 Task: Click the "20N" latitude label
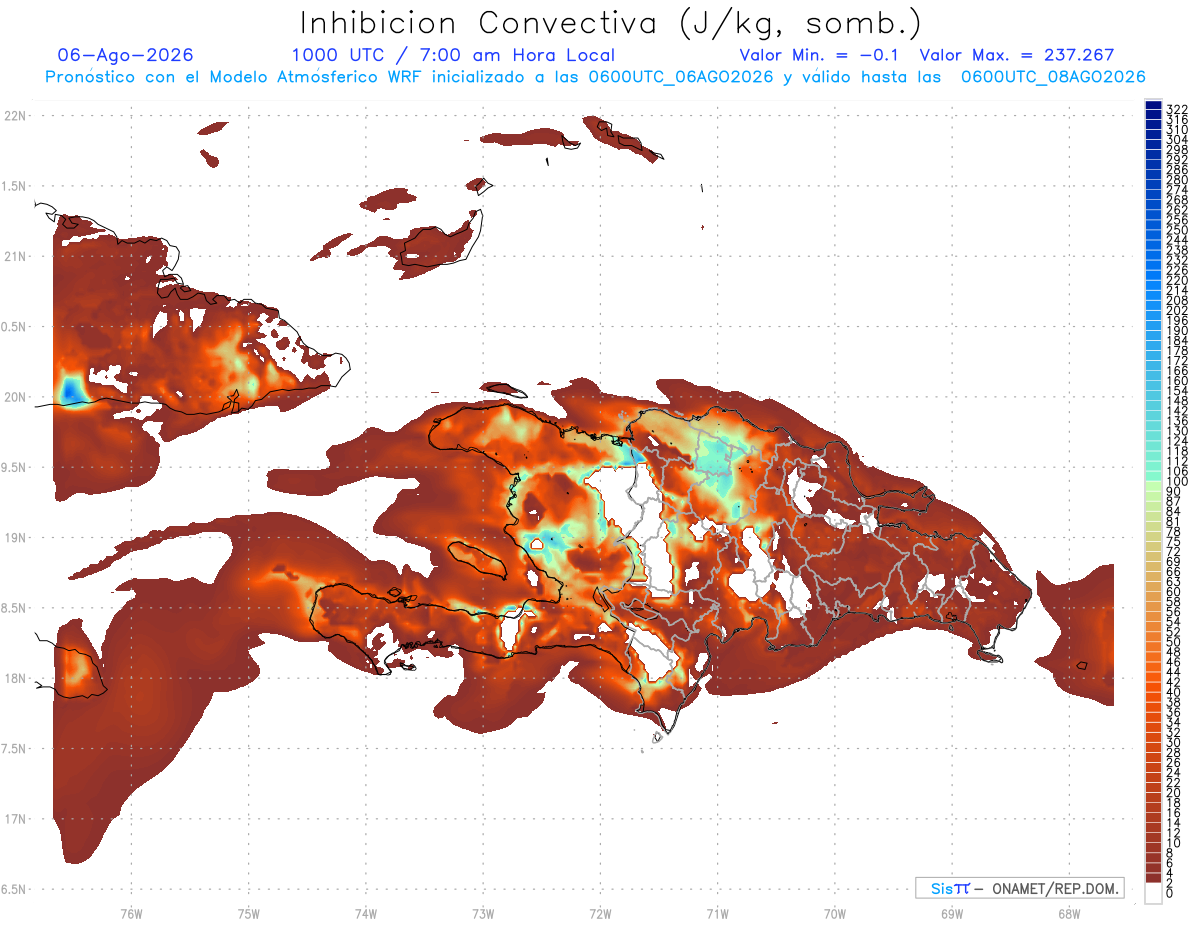pos(15,397)
